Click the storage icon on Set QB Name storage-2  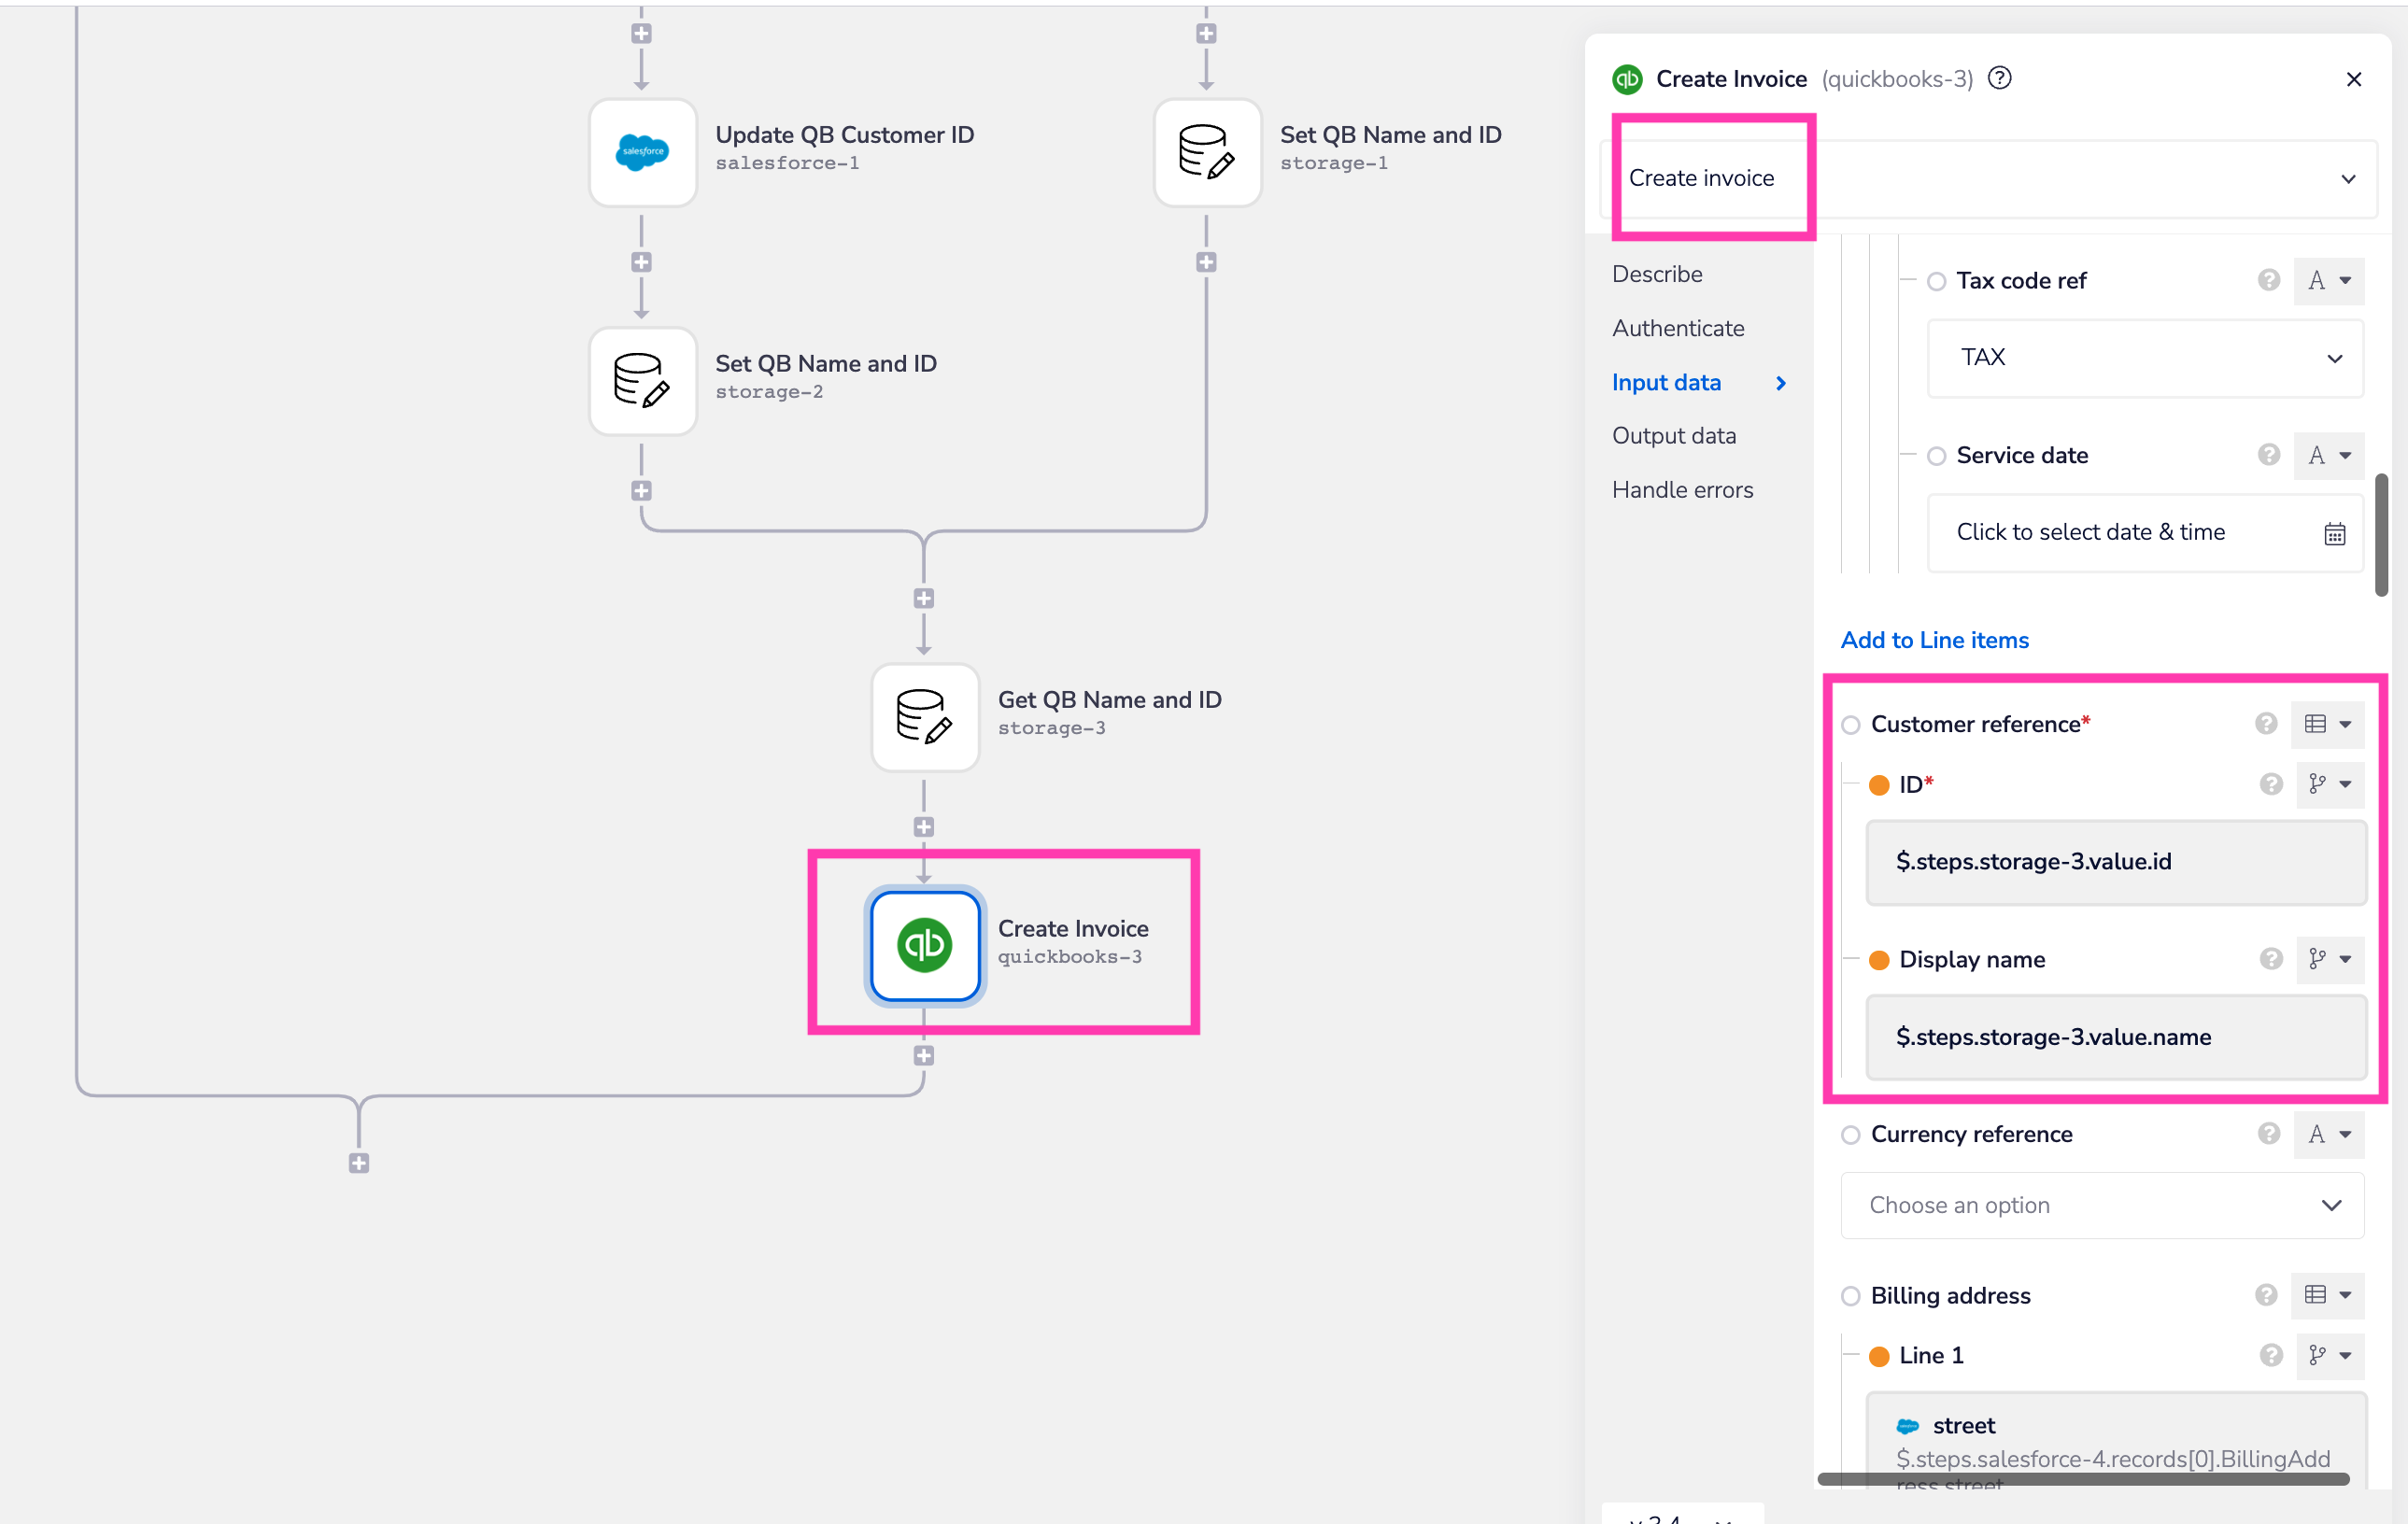pos(642,381)
